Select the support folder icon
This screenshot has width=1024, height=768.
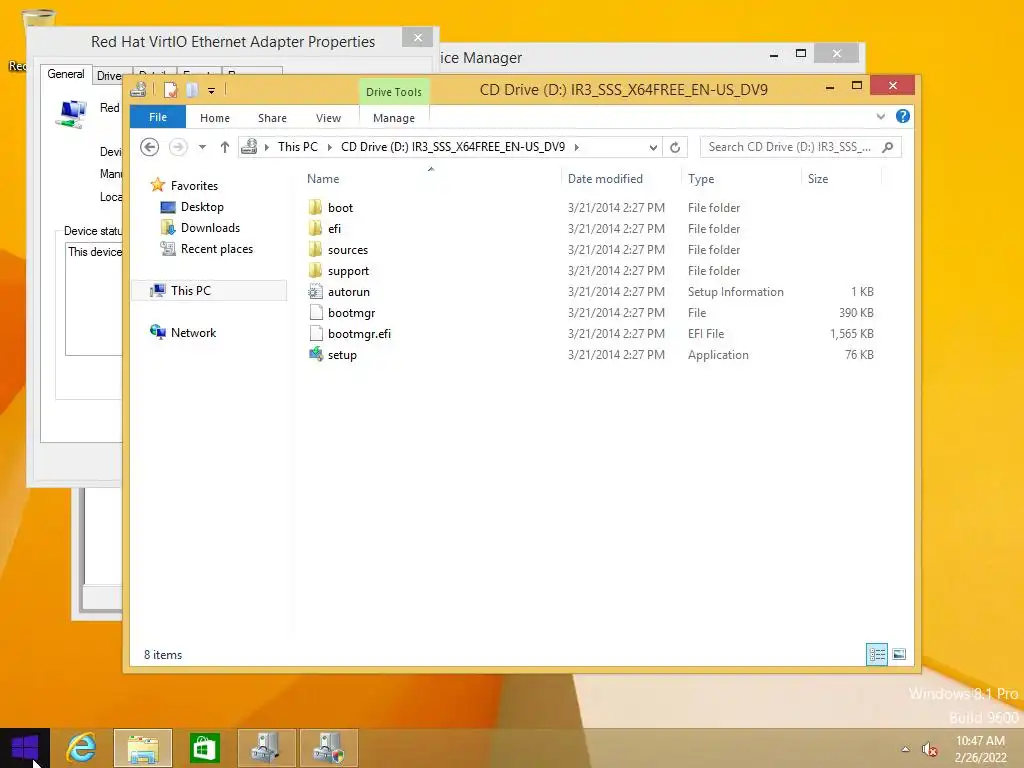tap(315, 270)
